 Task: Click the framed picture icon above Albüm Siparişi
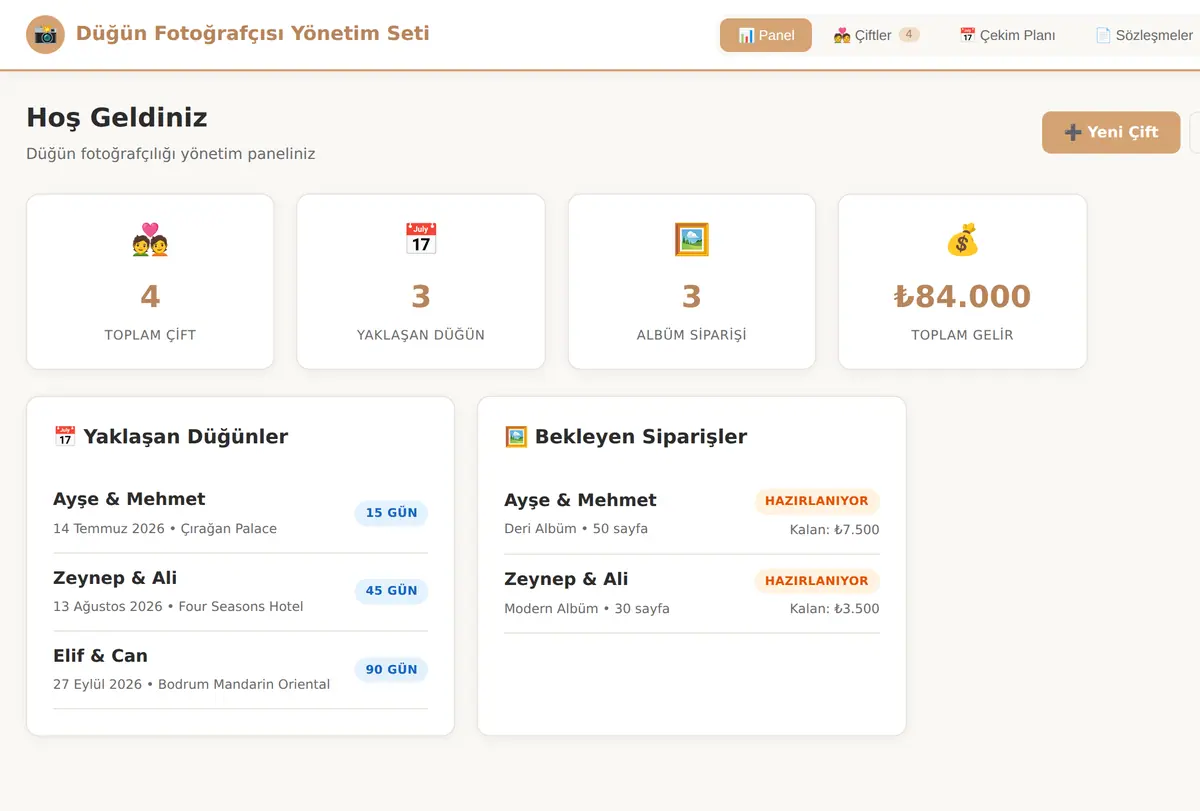(x=692, y=240)
